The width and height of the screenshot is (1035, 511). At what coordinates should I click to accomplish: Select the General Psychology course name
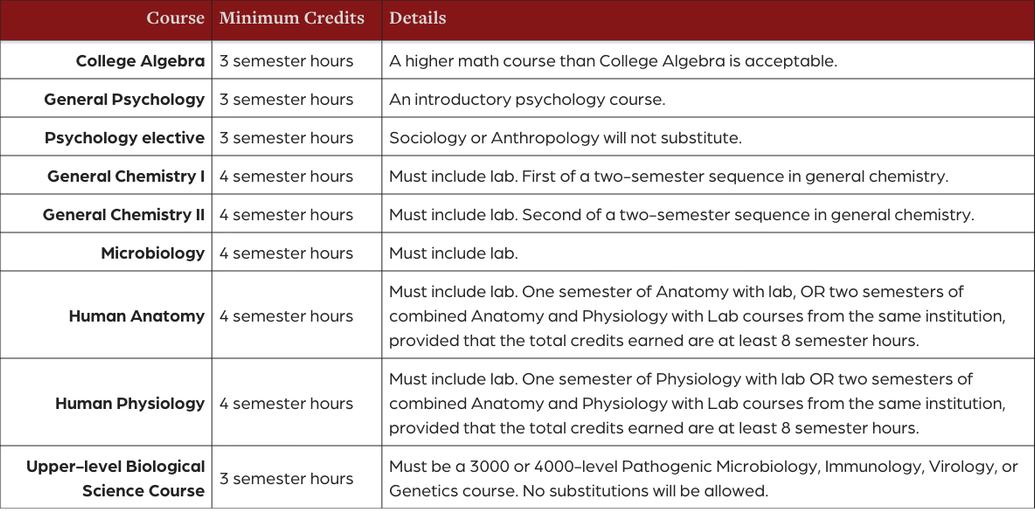coord(124,99)
